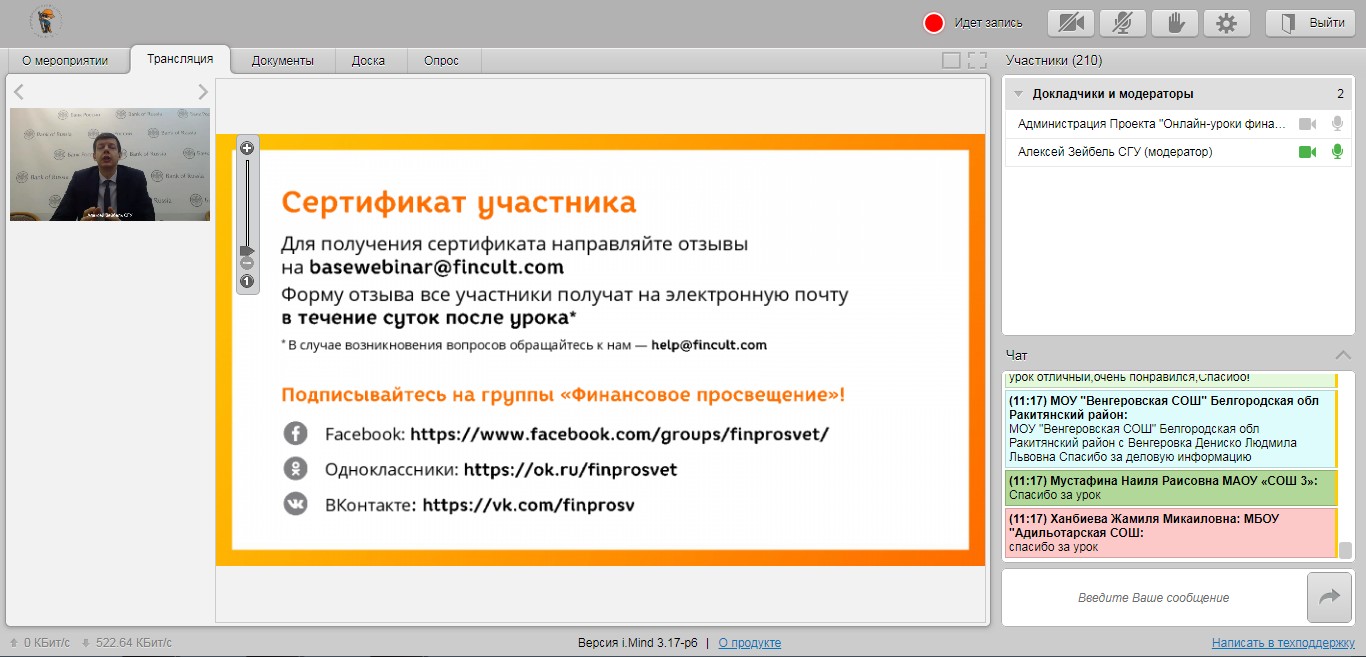The height and width of the screenshot is (657, 1366).
Task: Switch to windowed layout square icon
Action: point(951,61)
